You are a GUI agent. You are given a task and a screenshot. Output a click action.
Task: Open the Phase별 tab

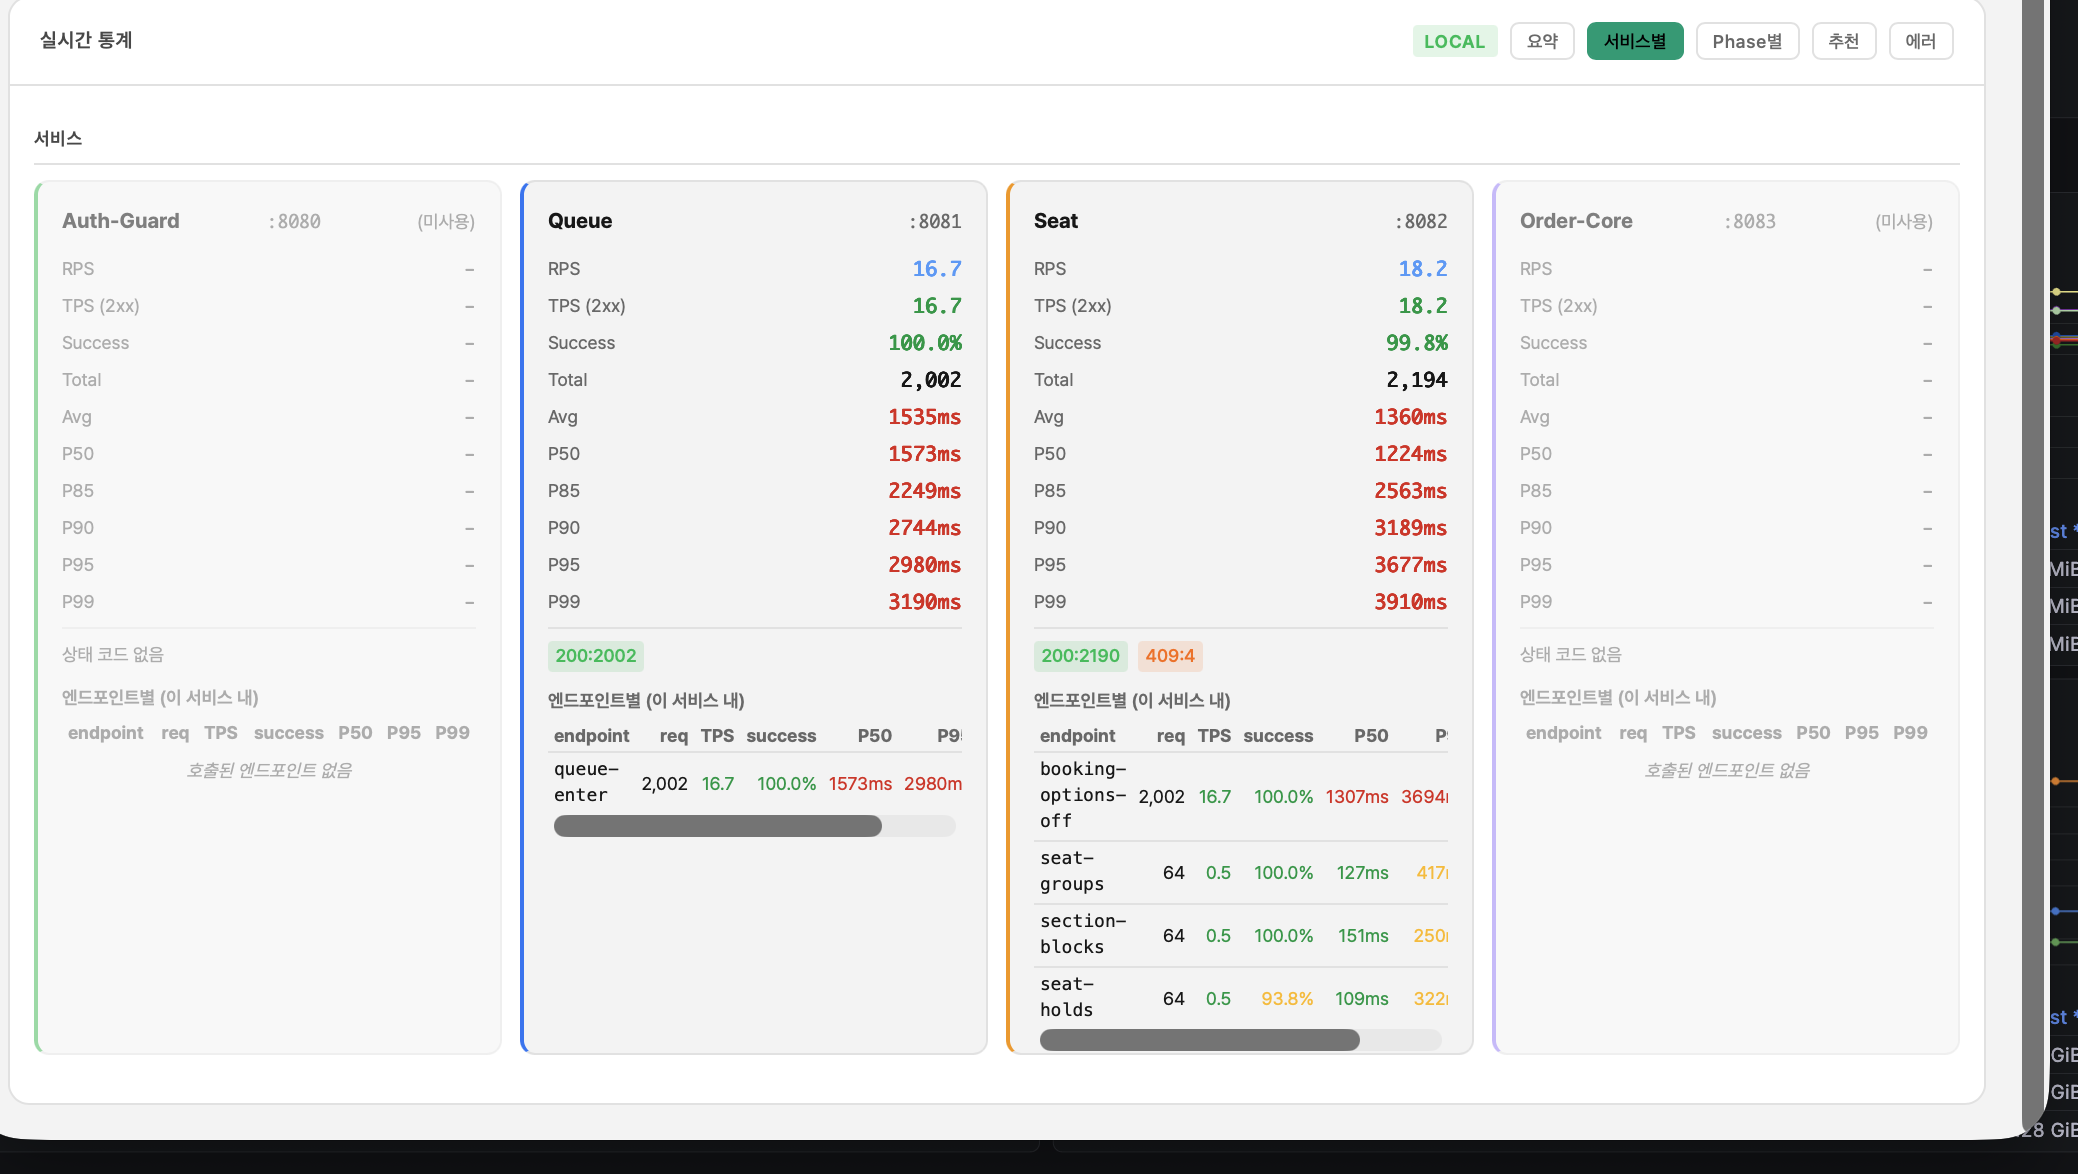(1746, 41)
